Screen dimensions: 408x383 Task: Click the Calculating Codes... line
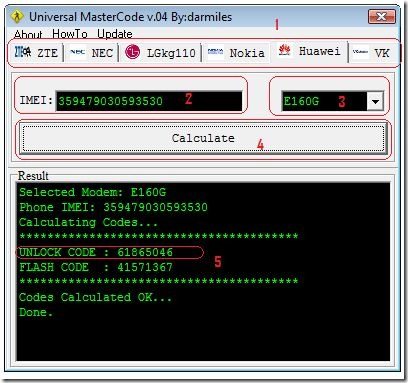coord(88,222)
